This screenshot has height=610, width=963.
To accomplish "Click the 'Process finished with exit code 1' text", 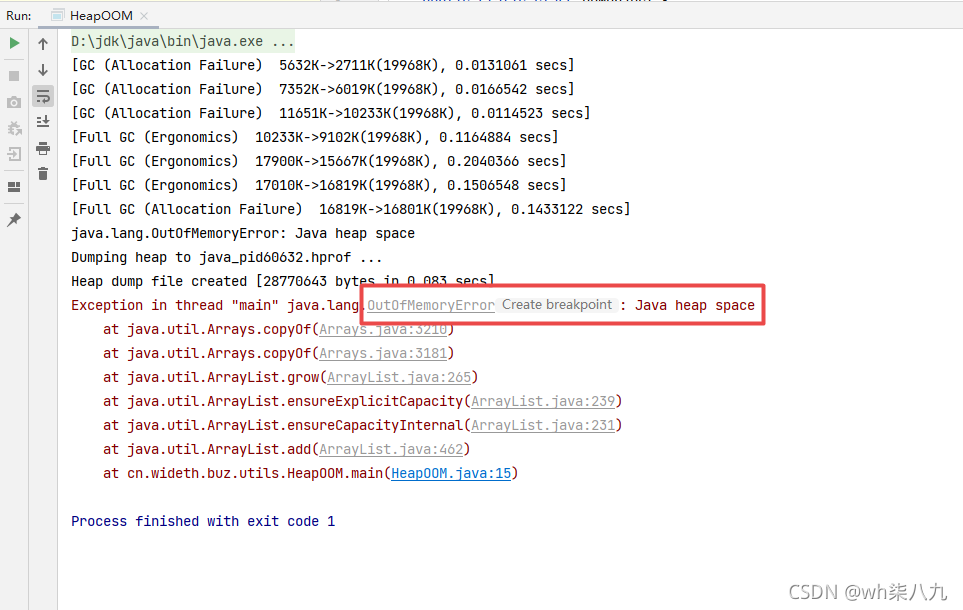I will tap(203, 521).
